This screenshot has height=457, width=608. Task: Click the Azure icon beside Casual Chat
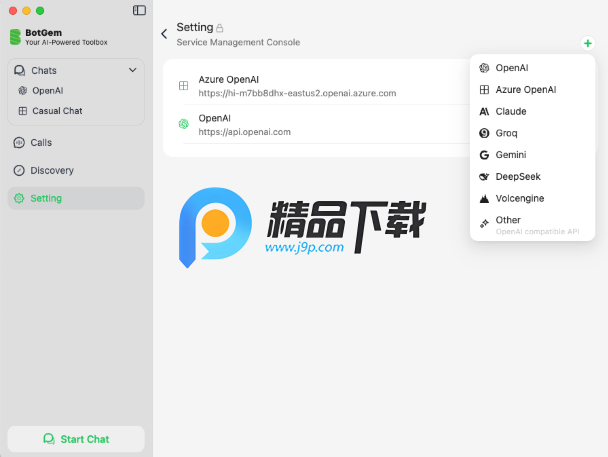pos(23,111)
